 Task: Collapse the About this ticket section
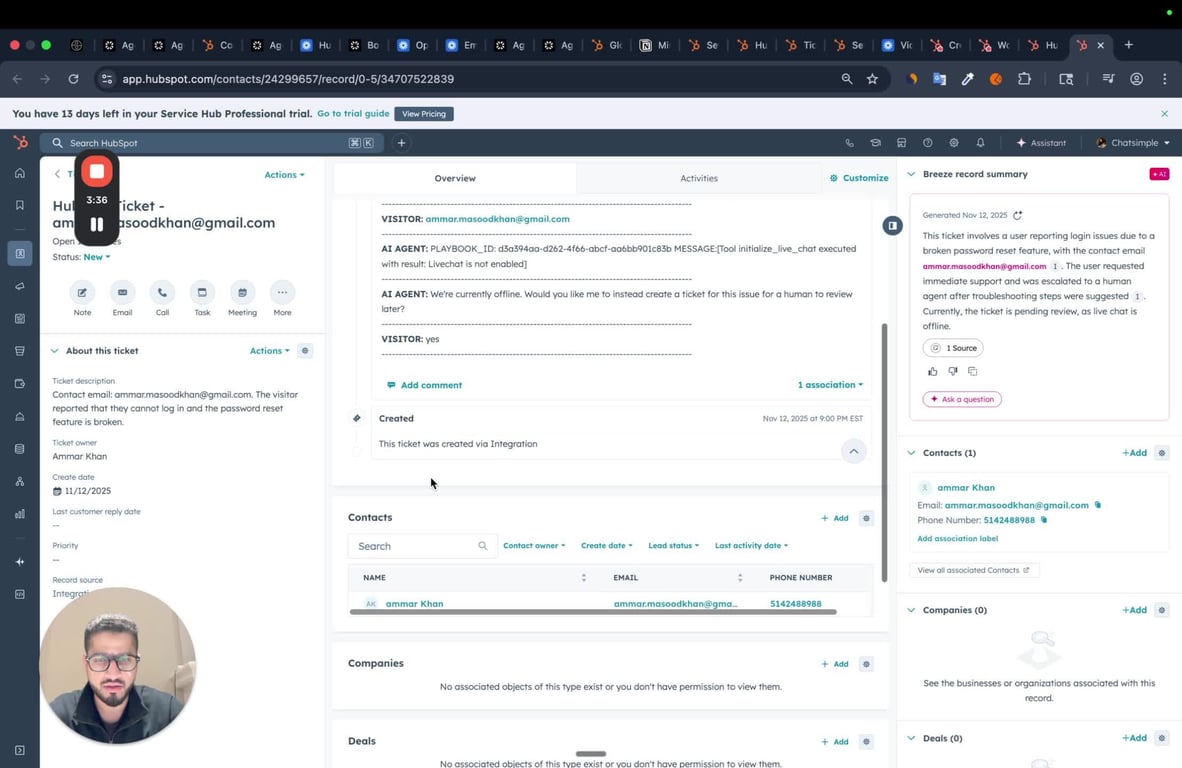coord(54,350)
